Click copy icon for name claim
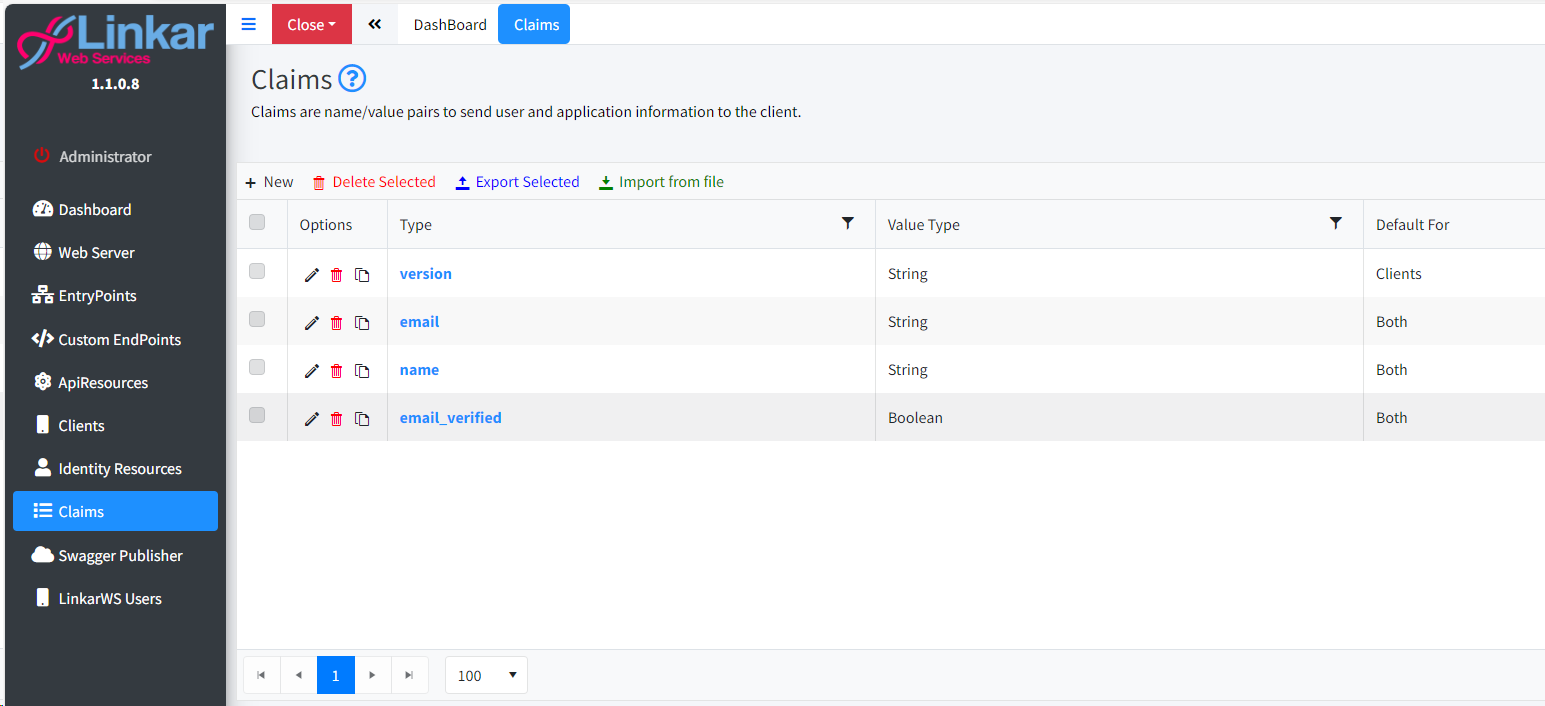 [x=362, y=371]
